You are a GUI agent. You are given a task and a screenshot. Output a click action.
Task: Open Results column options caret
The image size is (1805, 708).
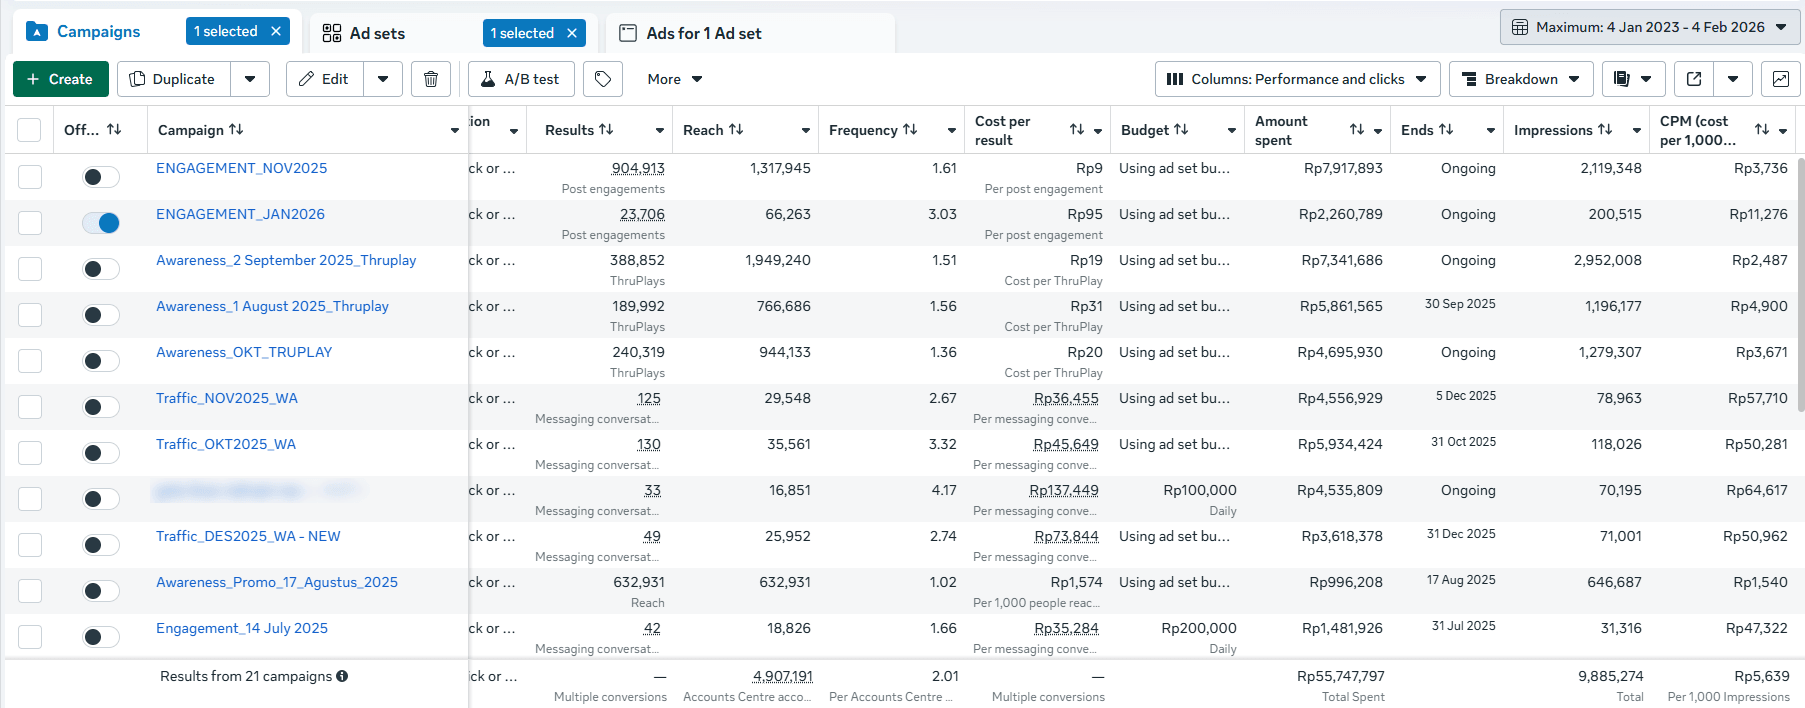[x=660, y=131]
